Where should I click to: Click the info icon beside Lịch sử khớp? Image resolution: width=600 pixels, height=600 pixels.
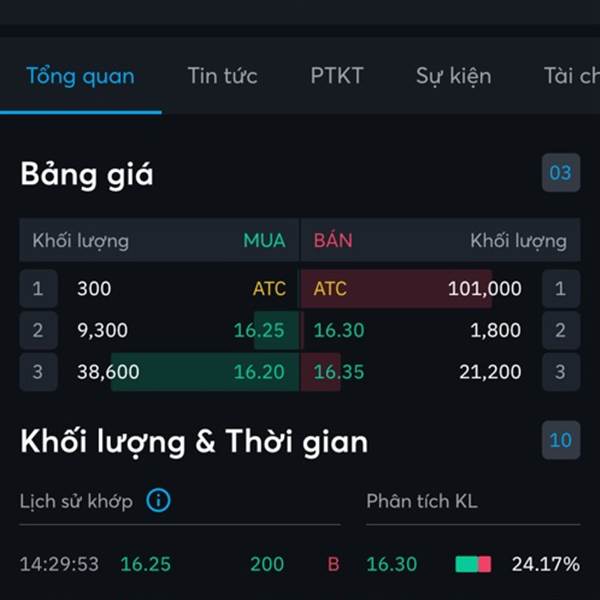[158, 500]
